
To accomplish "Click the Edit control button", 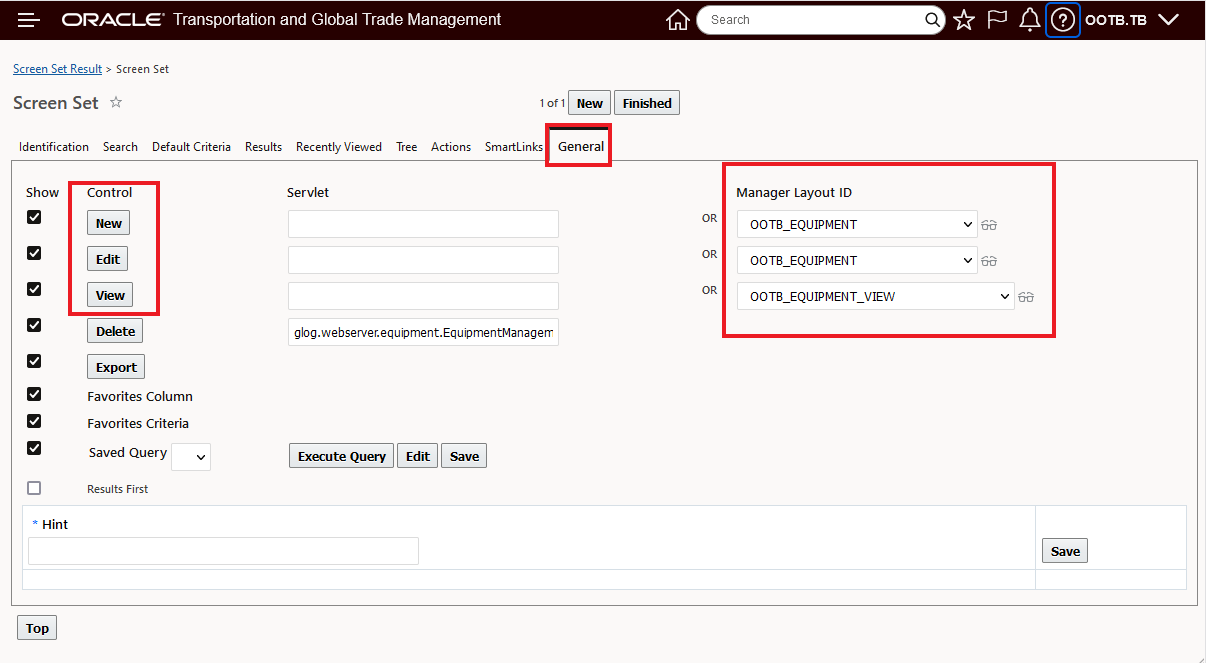I will coord(108,259).
